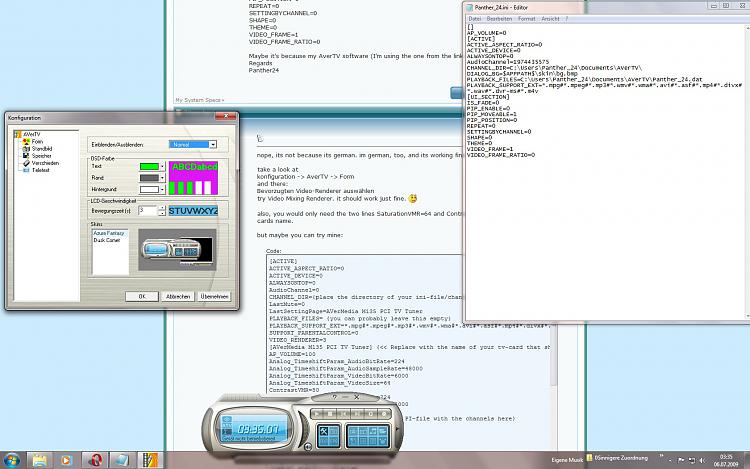
Task: Click OK in the Konfiguration dialog
Action: pyautogui.click(x=142, y=296)
